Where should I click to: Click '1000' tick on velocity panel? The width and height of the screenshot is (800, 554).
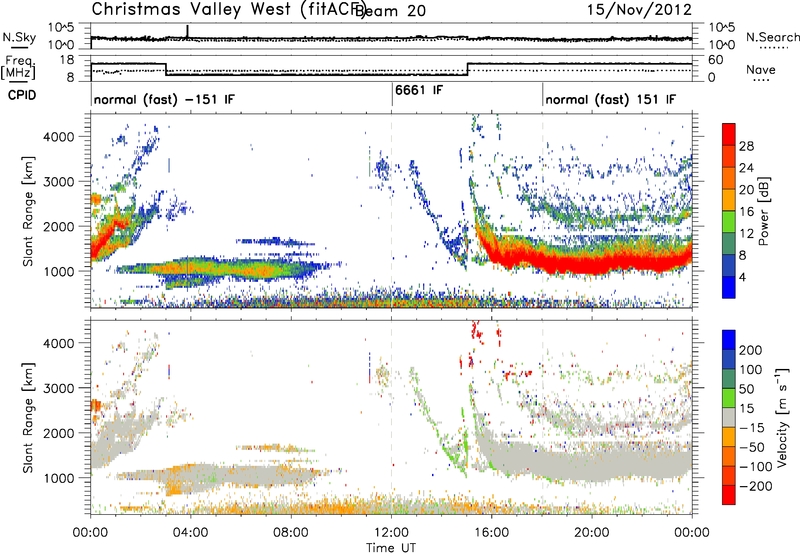58,478
